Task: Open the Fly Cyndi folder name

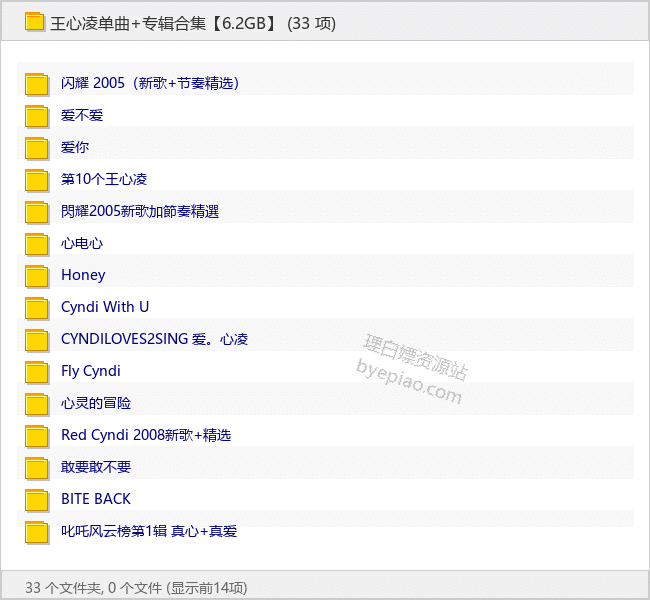Action: 91,371
